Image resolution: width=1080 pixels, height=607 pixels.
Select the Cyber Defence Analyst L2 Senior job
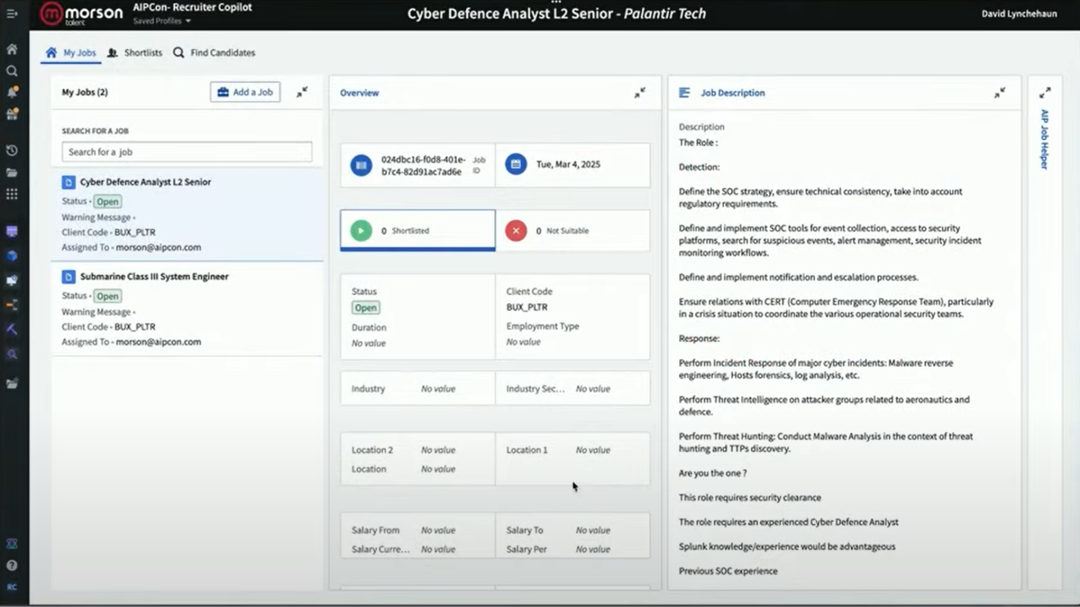tap(187, 214)
